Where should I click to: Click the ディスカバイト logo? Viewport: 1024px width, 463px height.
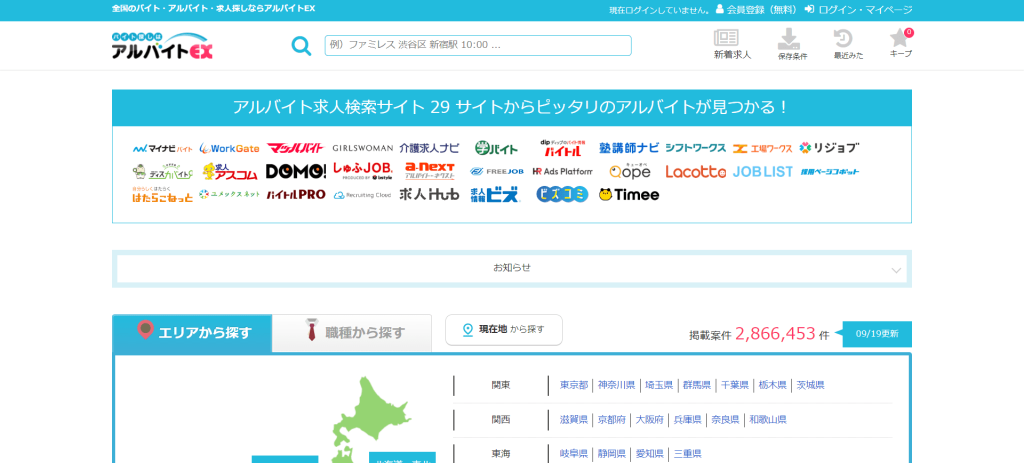(163, 172)
